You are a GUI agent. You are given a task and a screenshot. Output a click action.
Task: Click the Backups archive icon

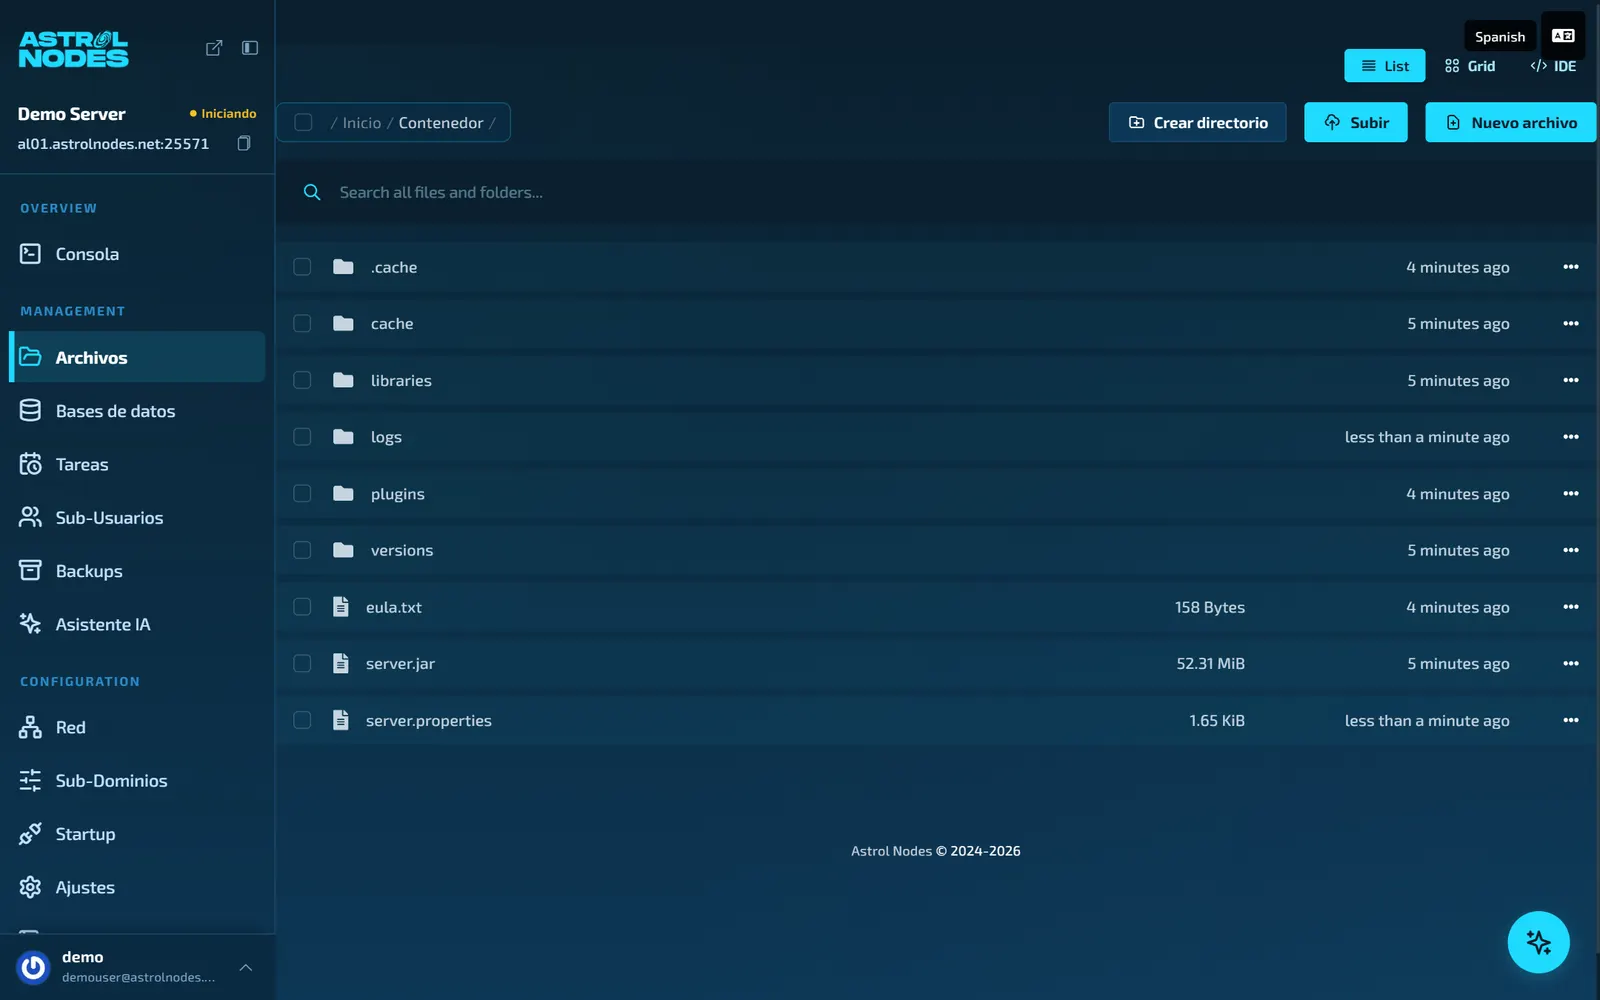pyautogui.click(x=30, y=570)
